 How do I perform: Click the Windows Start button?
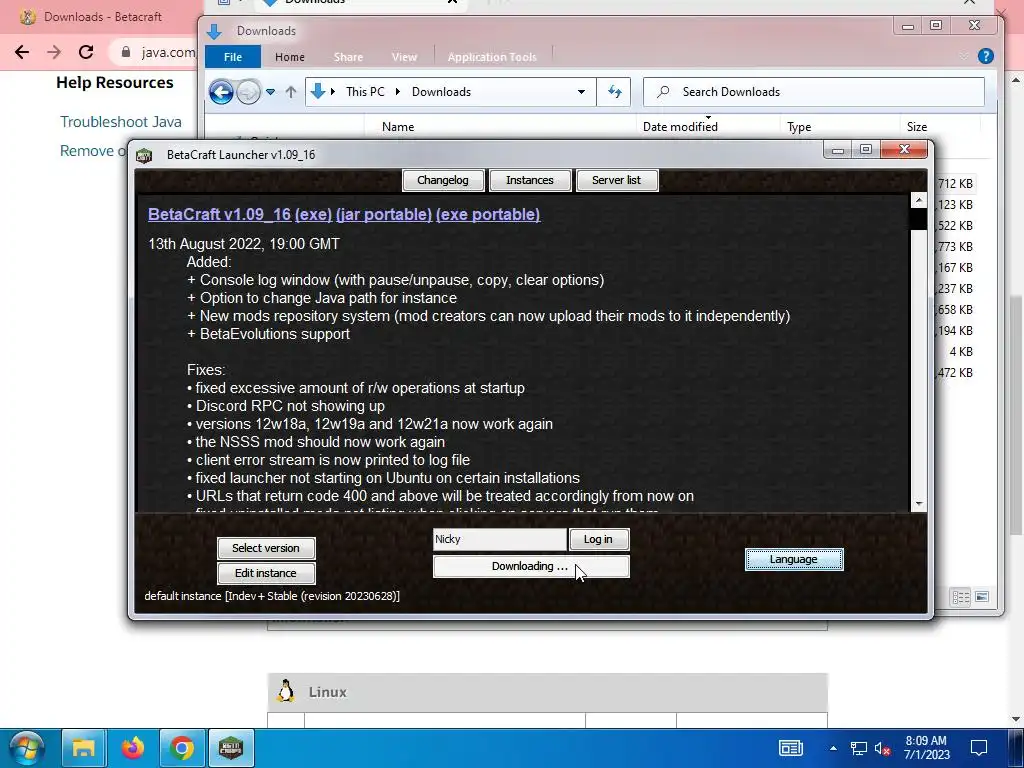click(x=26, y=748)
